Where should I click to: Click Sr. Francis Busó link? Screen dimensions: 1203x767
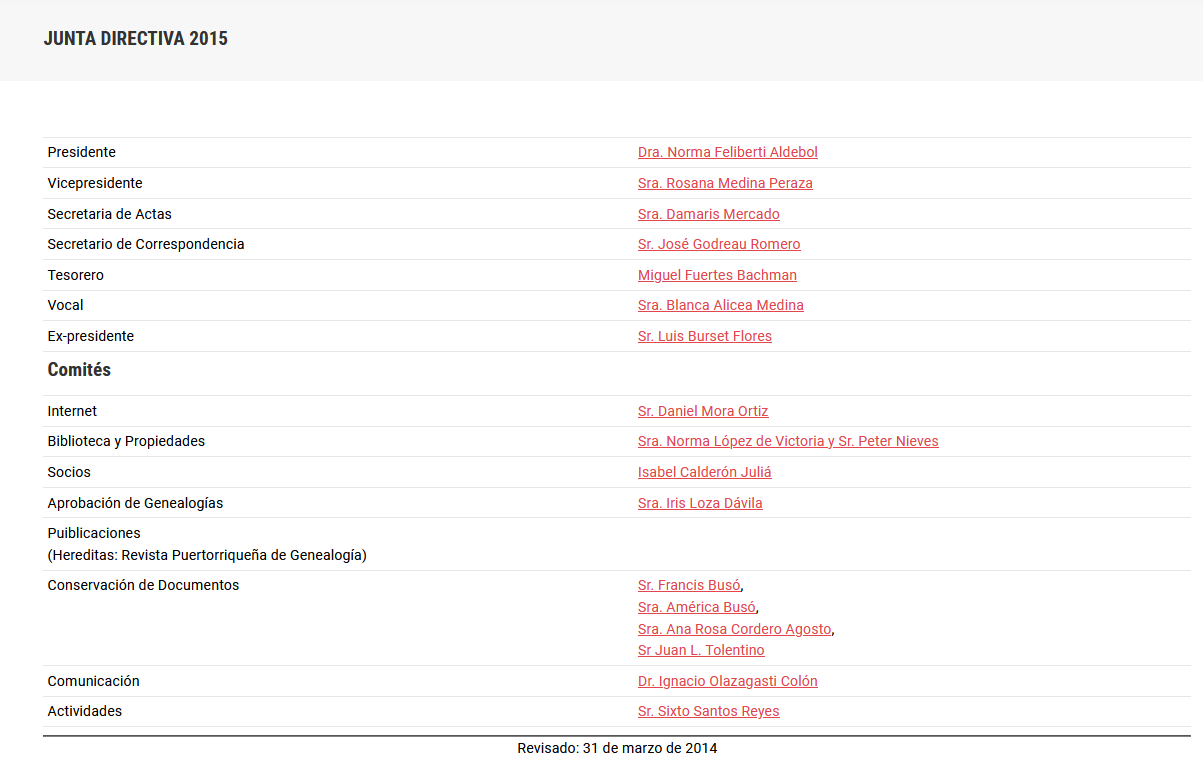[689, 585]
